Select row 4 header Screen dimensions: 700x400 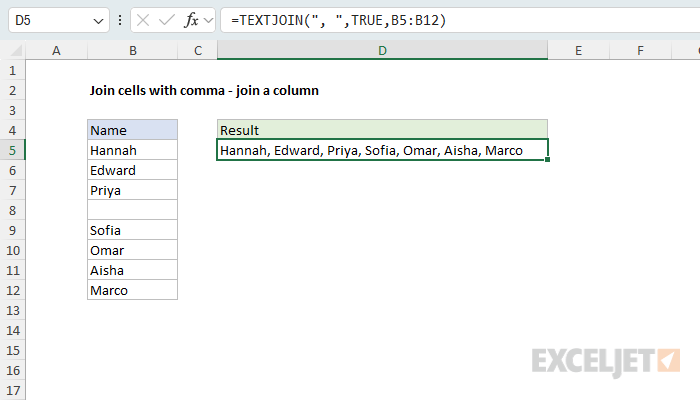coord(12,130)
